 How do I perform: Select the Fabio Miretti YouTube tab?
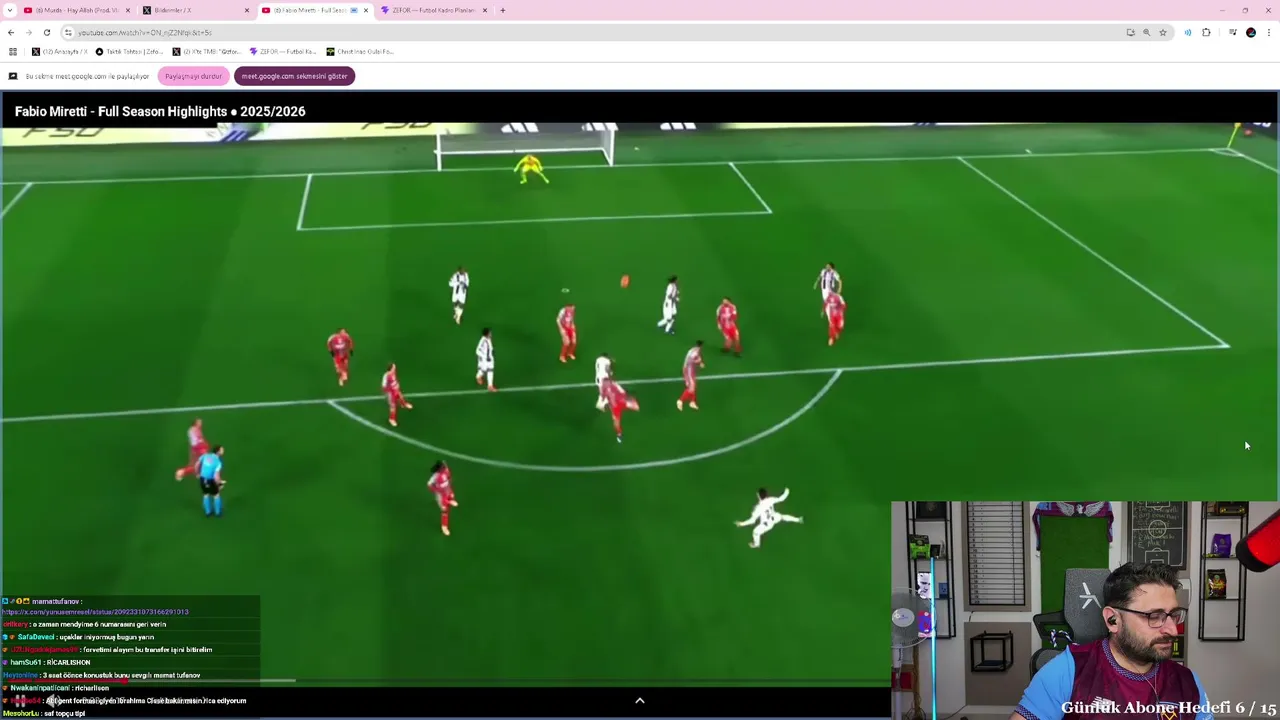pyautogui.click(x=314, y=10)
